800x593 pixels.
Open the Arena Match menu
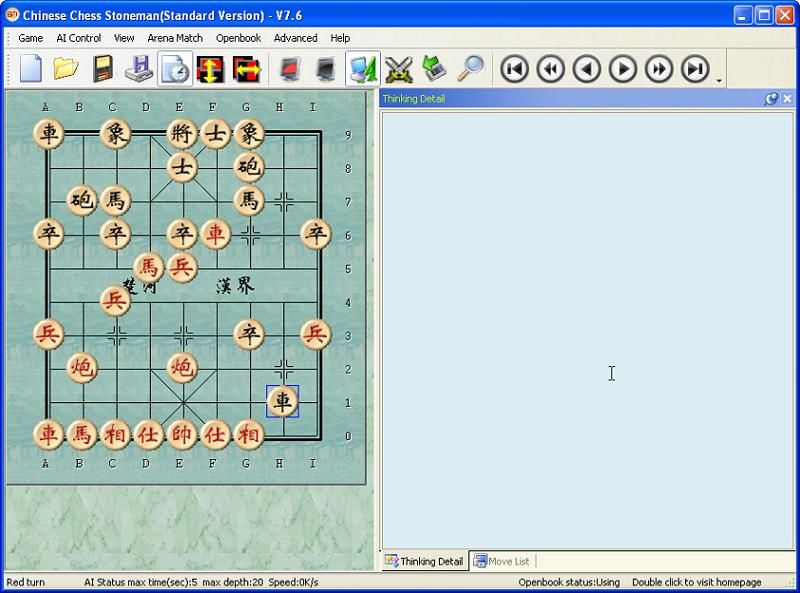pos(175,38)
